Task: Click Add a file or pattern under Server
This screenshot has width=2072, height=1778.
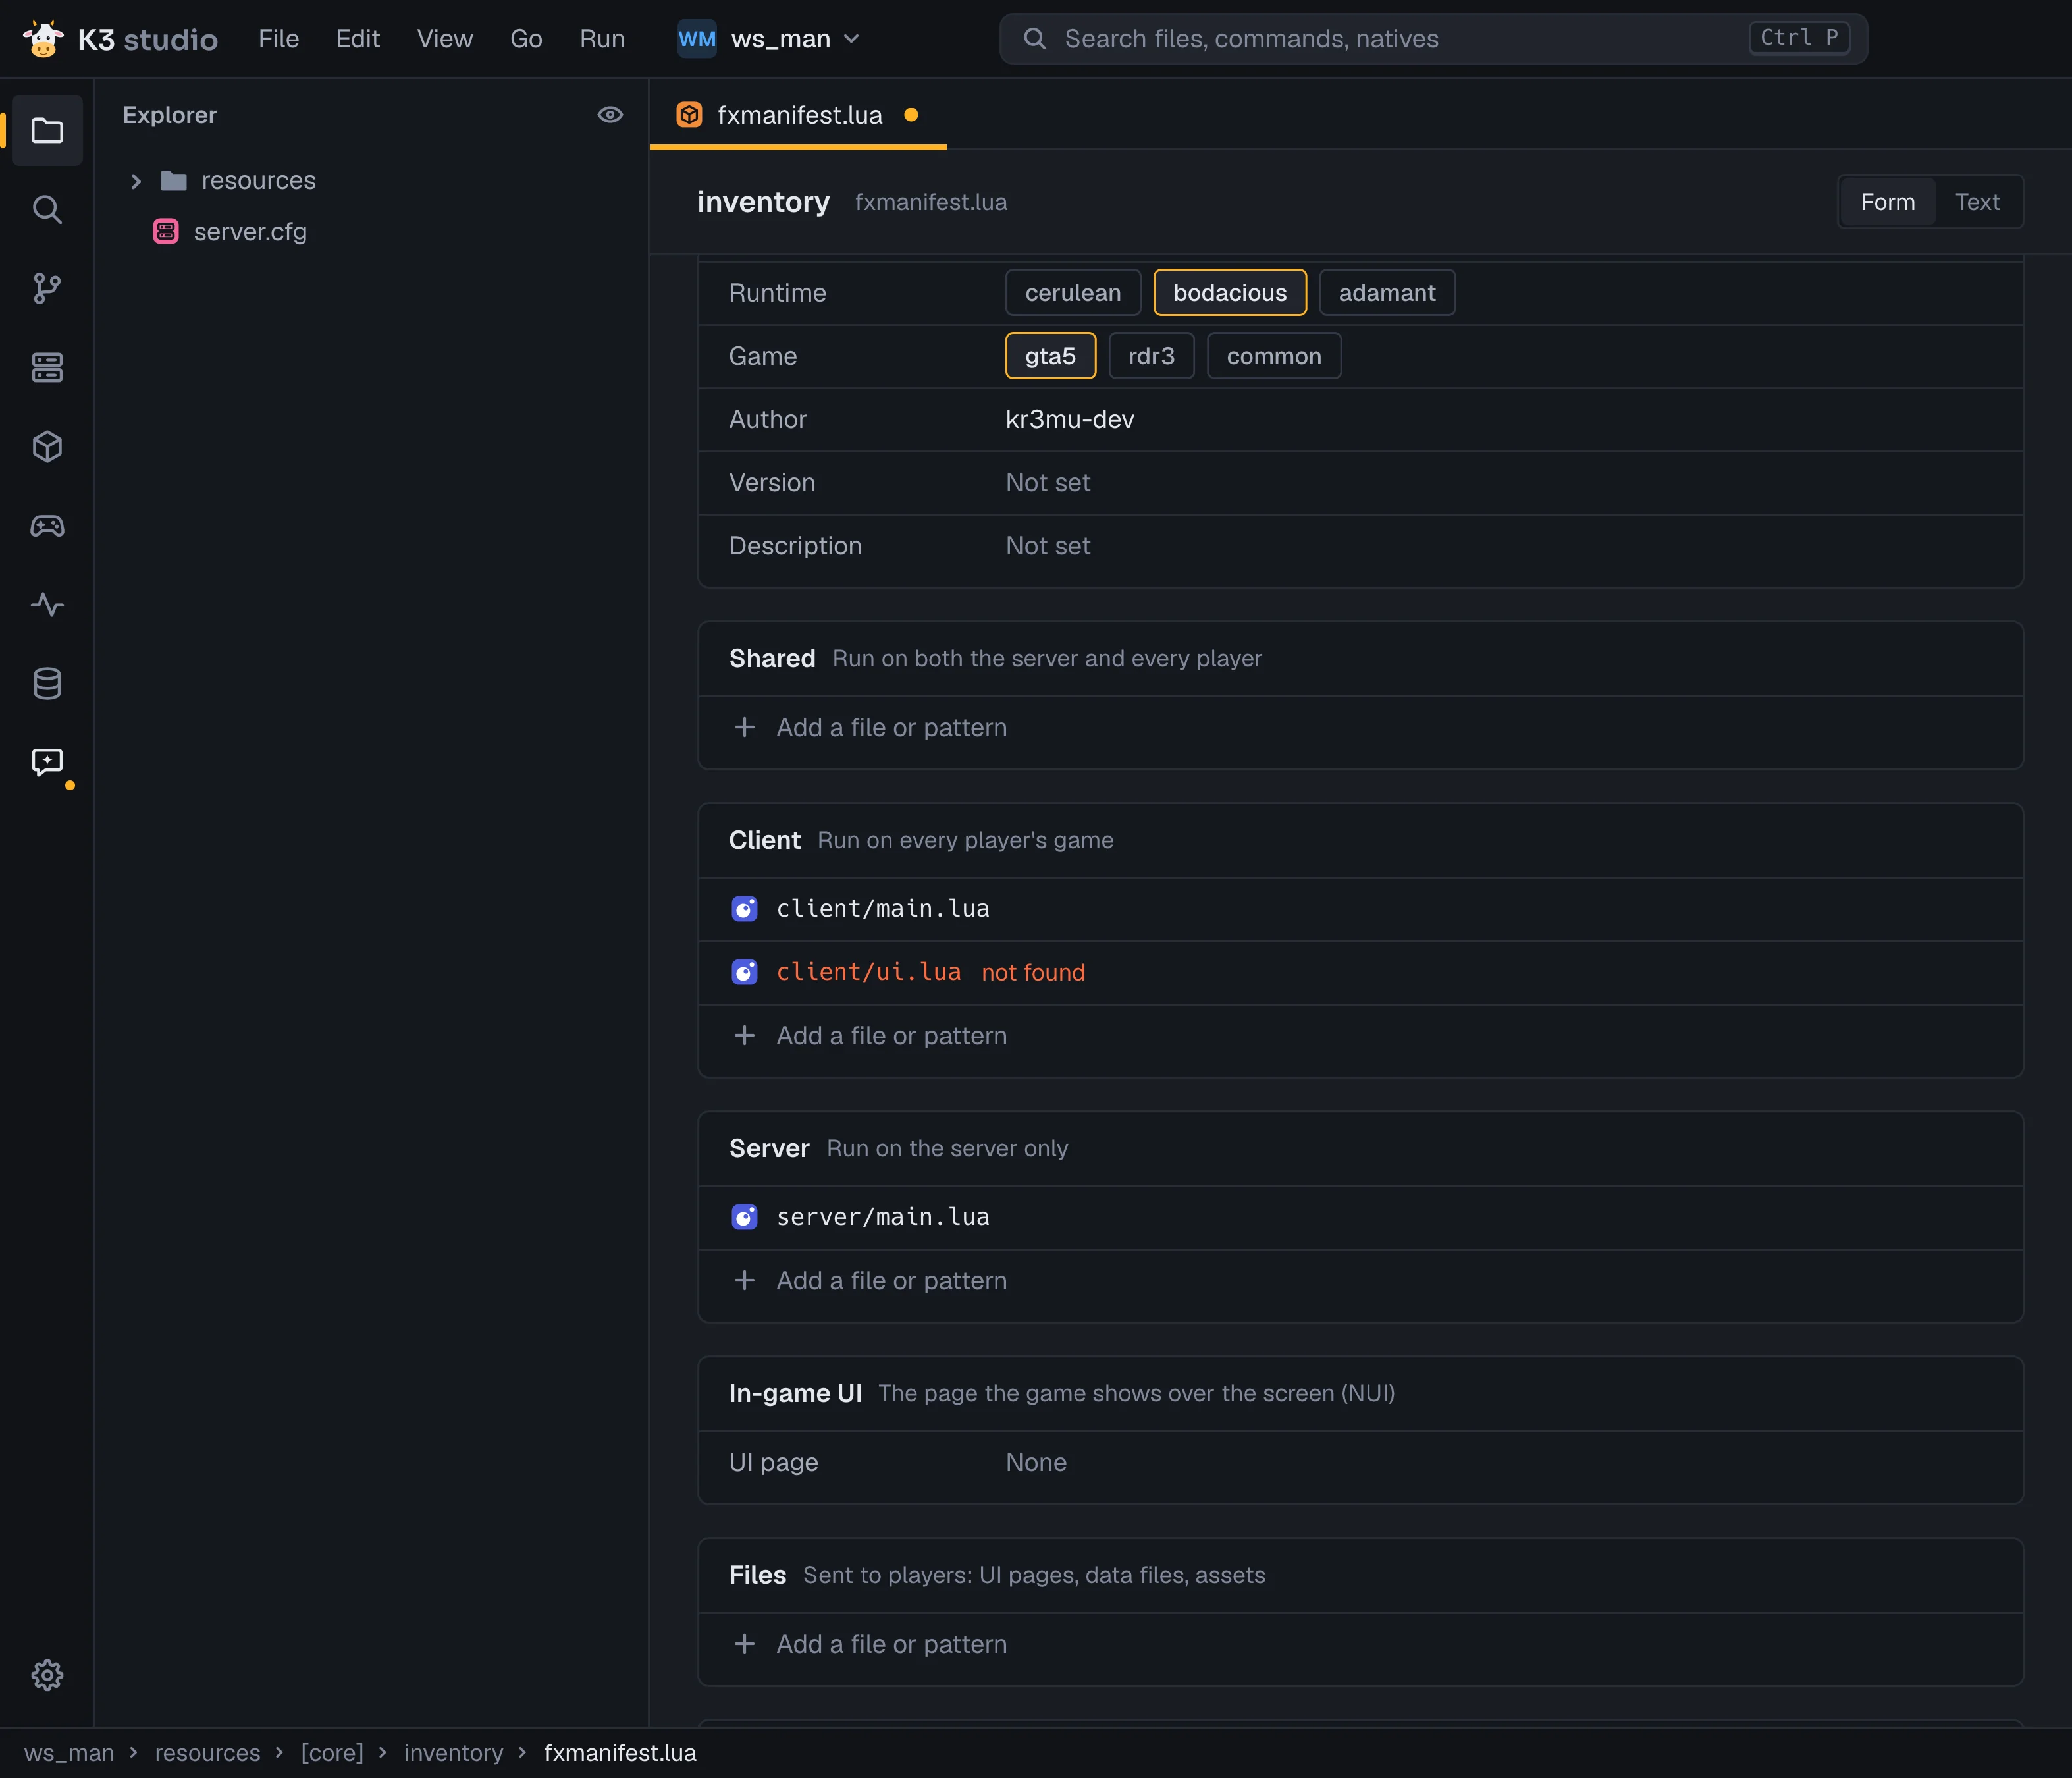Action: (891, 1280)
